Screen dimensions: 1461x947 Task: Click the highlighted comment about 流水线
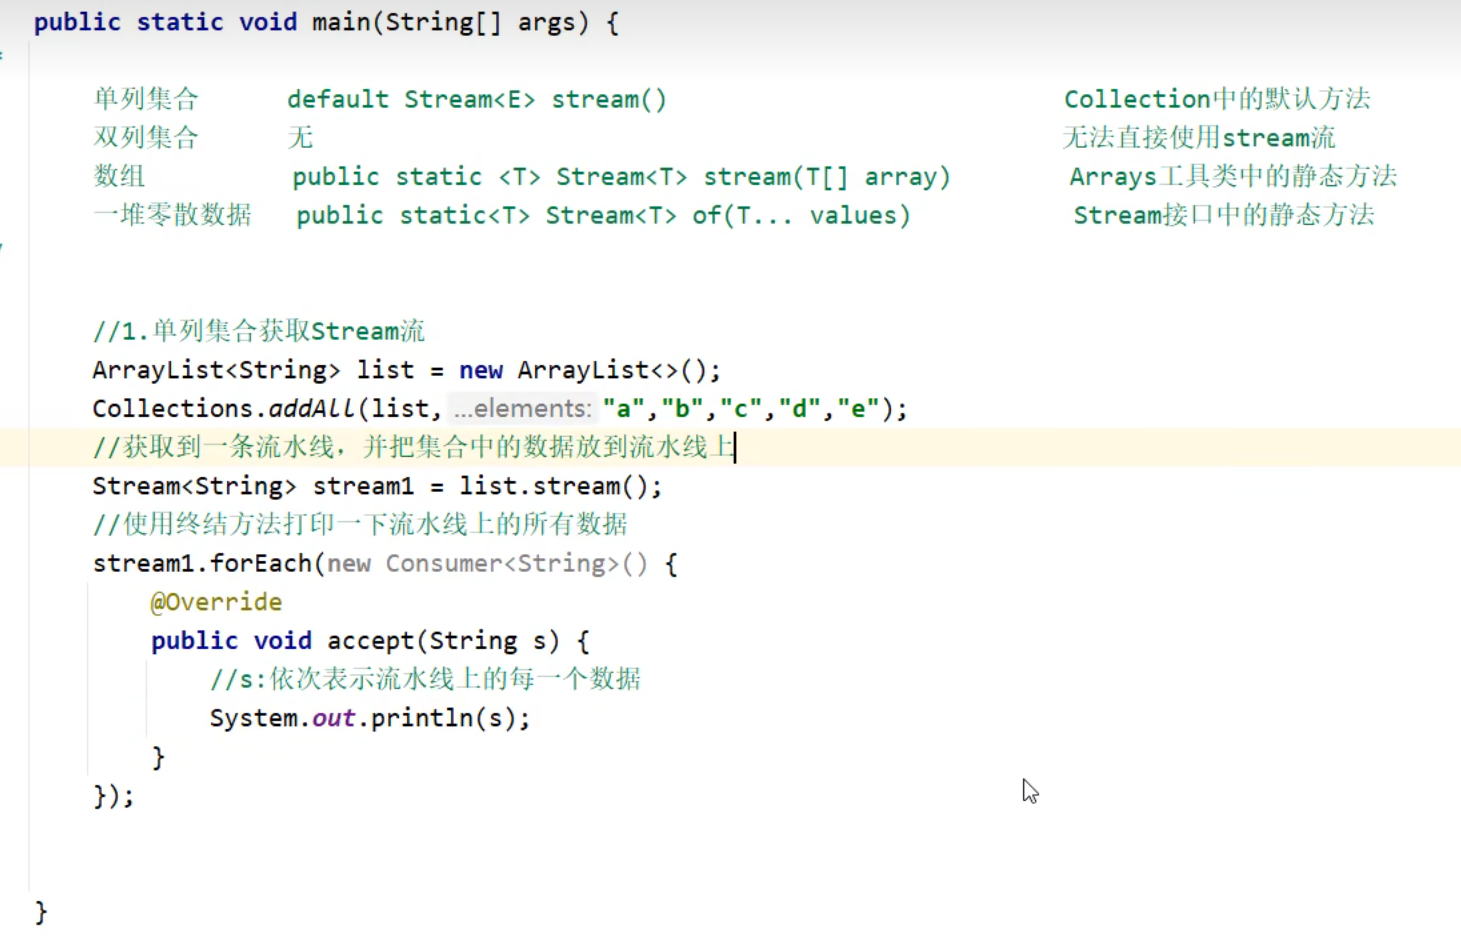tap(413, 447)
